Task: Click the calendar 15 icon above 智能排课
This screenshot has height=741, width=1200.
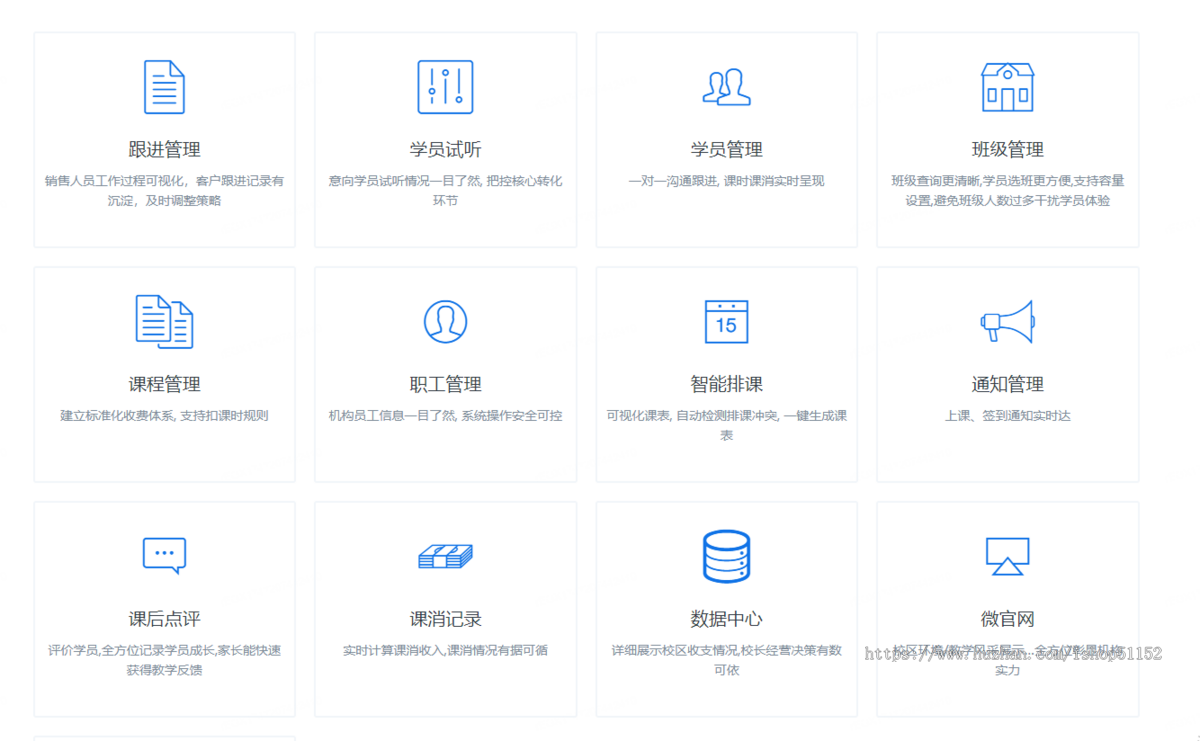Action: click(727, 322)
